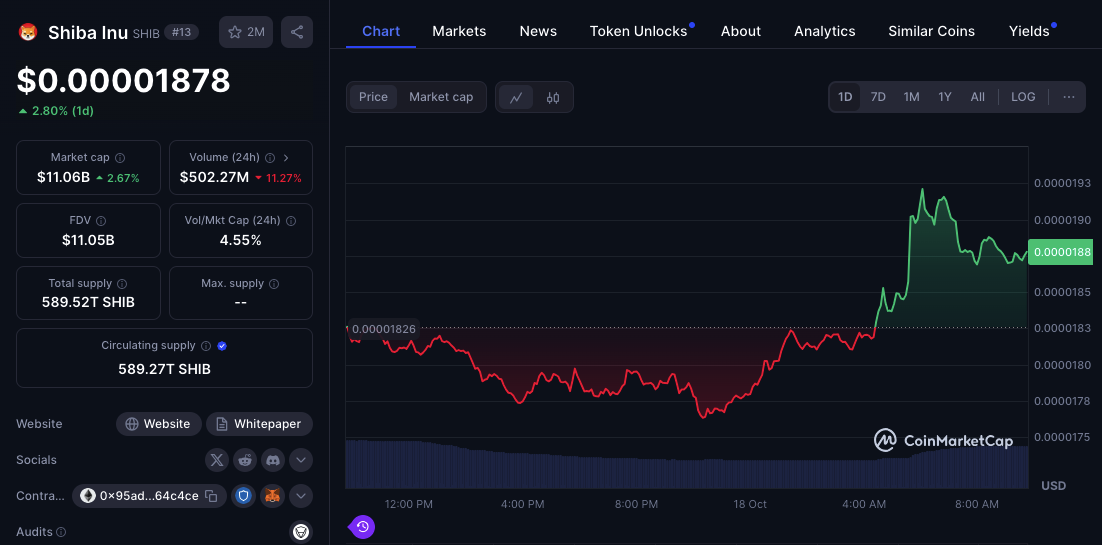The height and width of the screenshot is (545, 1102).
Task: Open chart more options ellipsis menu
Action: (x=1069, y=97)
